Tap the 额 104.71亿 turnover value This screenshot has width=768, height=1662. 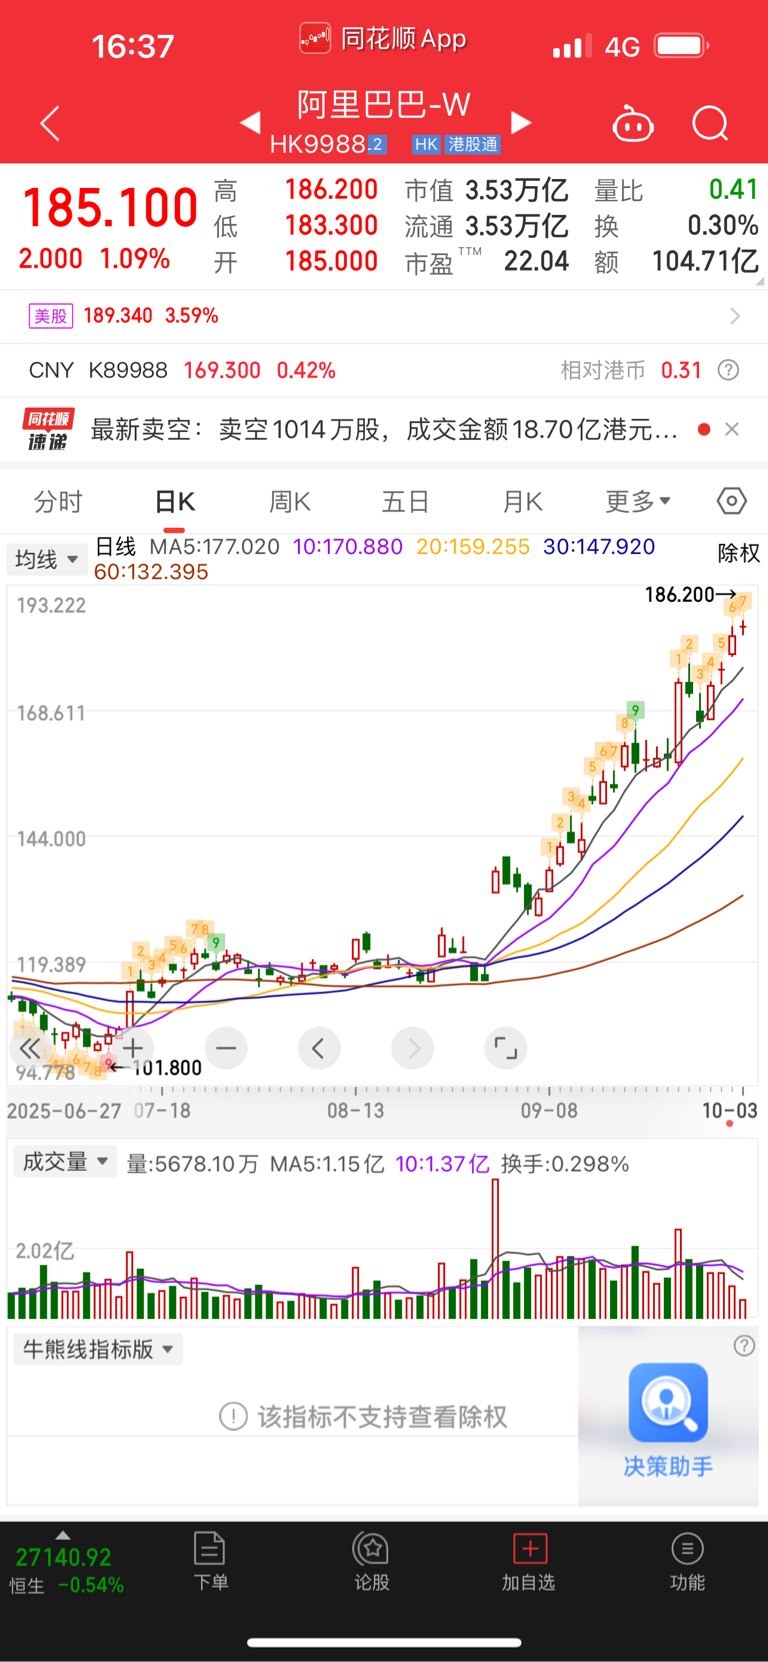(705, 262)
